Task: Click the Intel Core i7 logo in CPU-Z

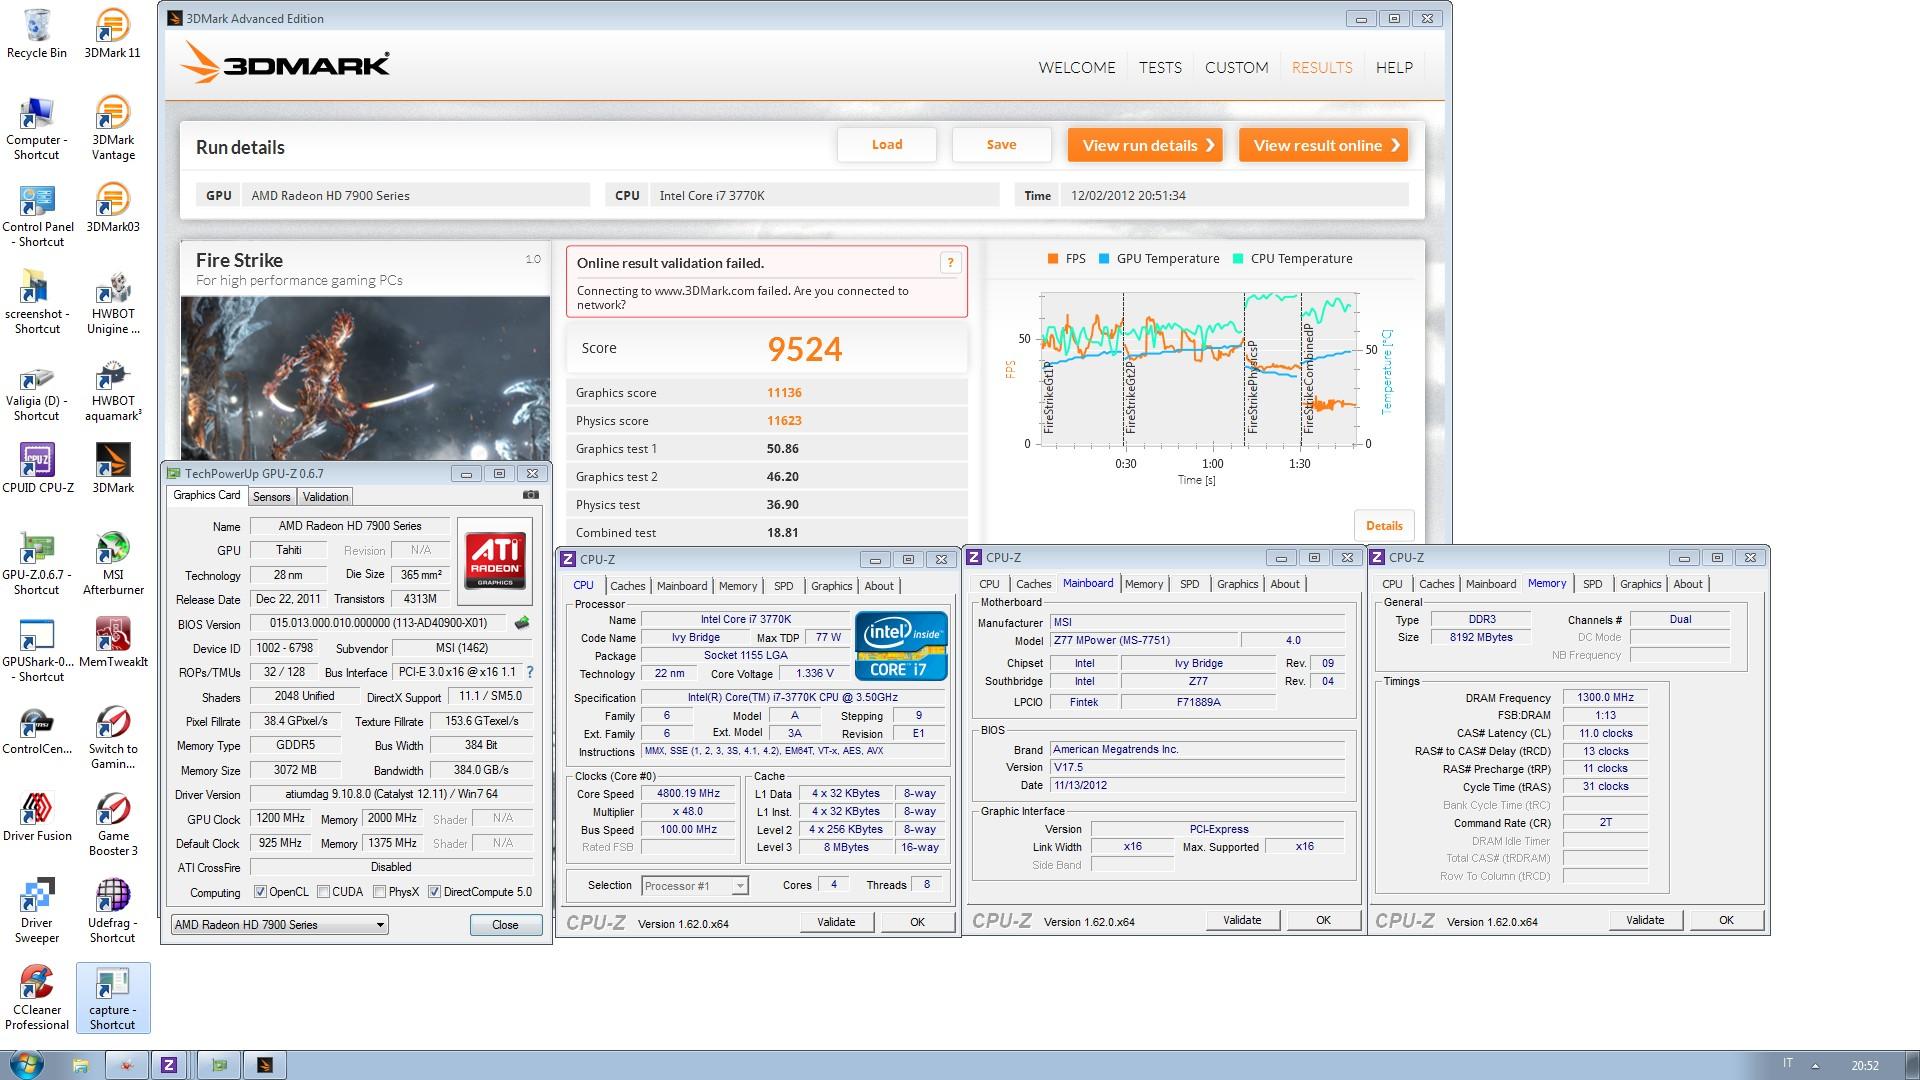Action: point(901,646)
